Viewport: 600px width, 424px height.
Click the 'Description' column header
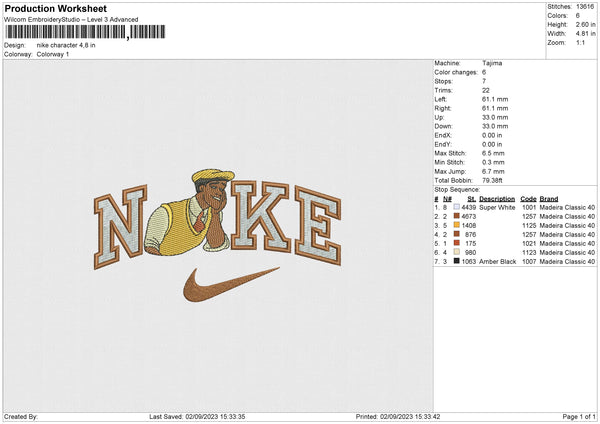point(497,199)
